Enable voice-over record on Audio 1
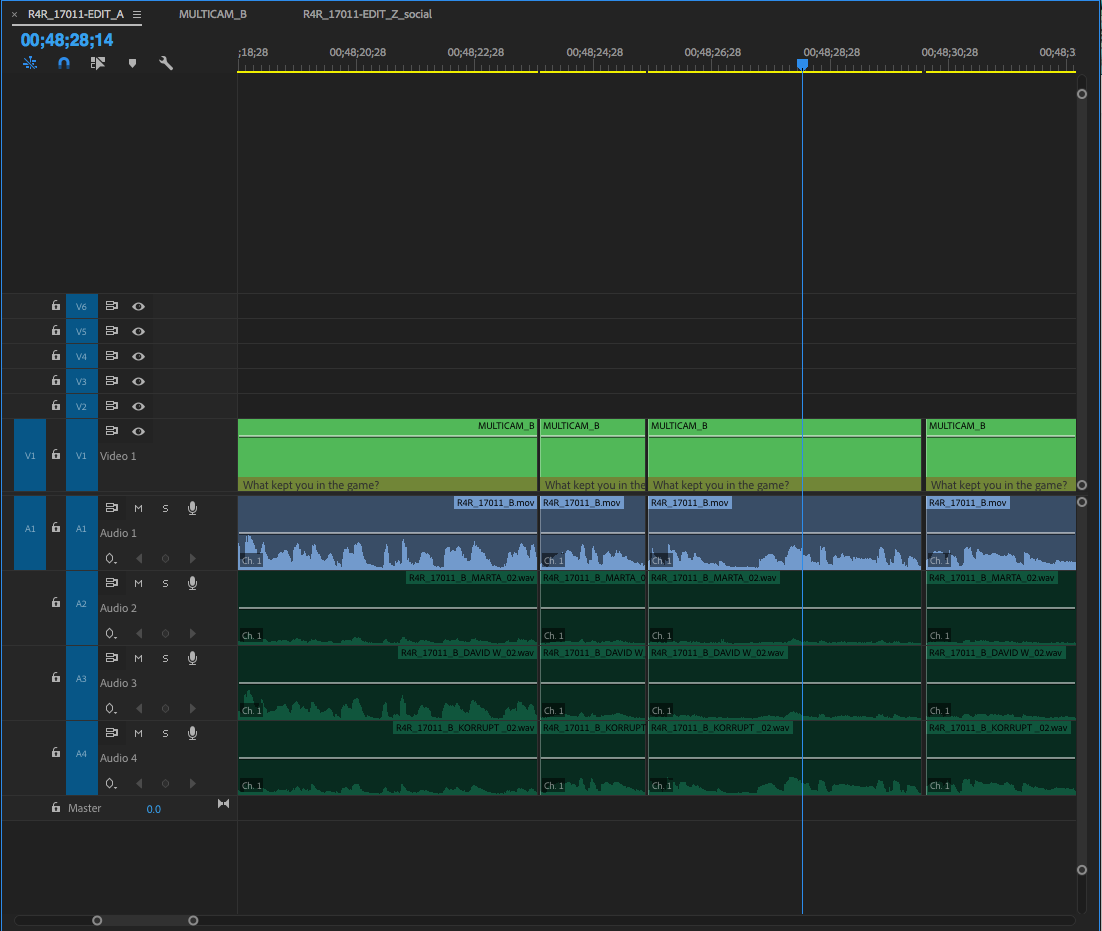This screenshot has width=1102, height=931. (x=192, y=508)
